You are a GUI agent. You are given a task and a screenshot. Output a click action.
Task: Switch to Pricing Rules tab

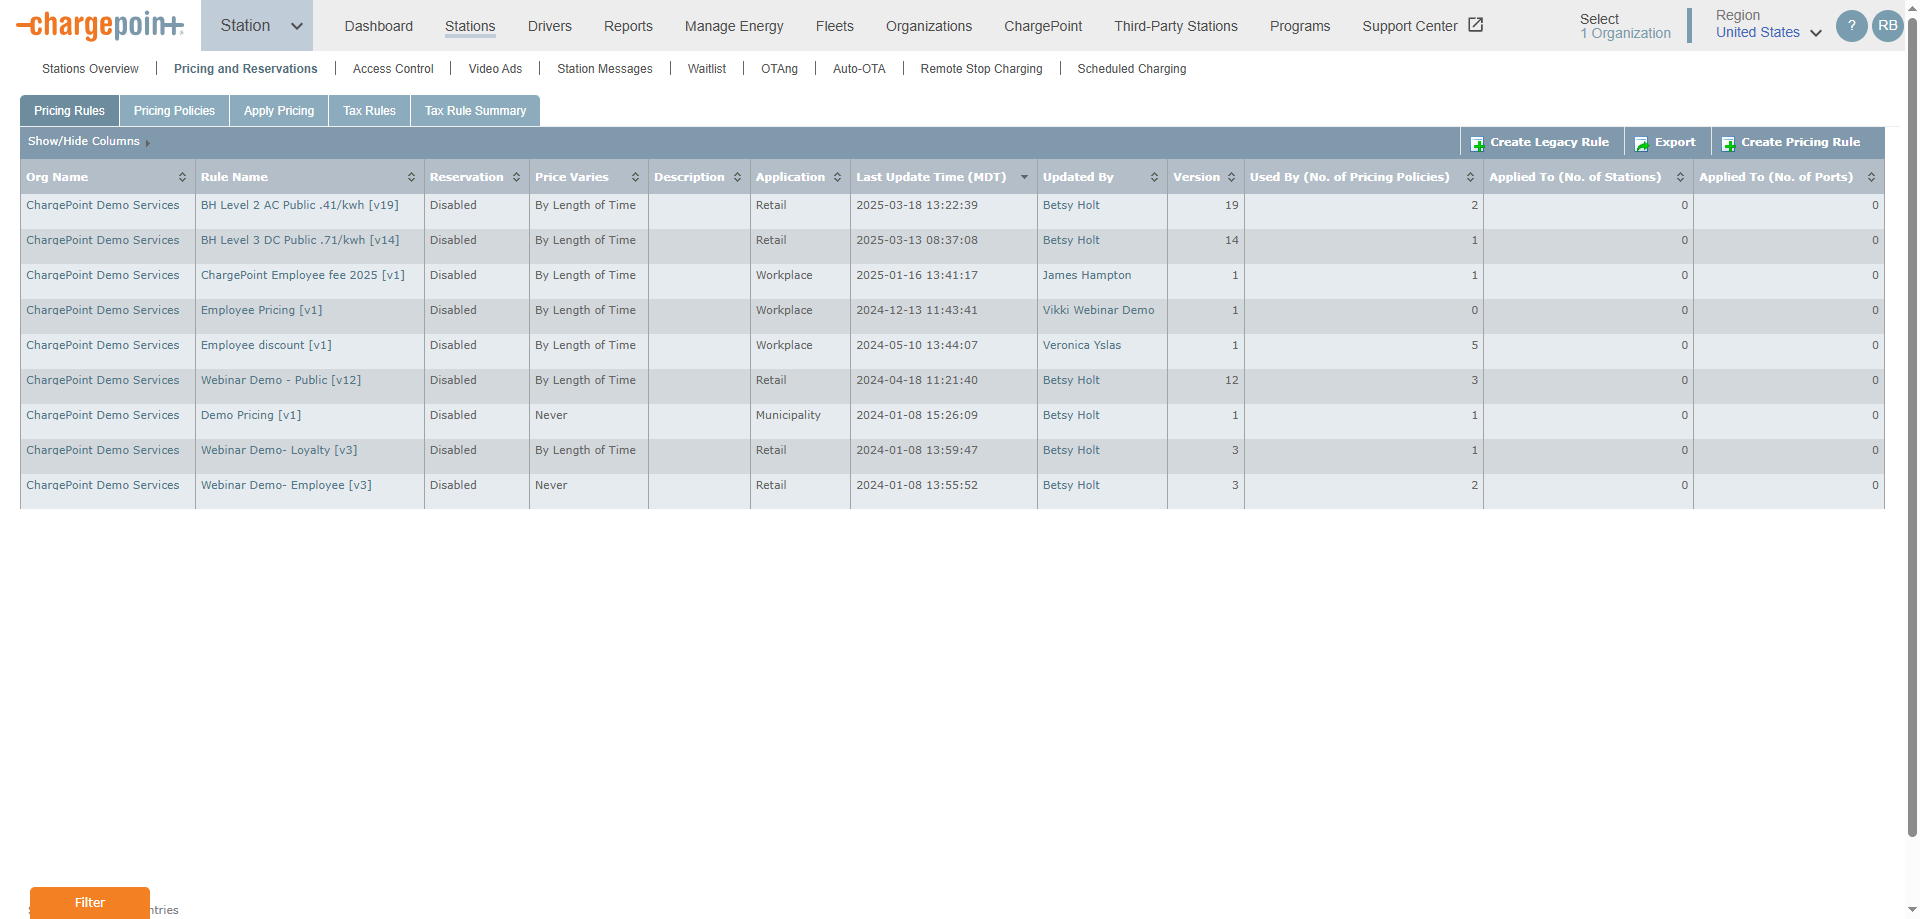[70, 111]
